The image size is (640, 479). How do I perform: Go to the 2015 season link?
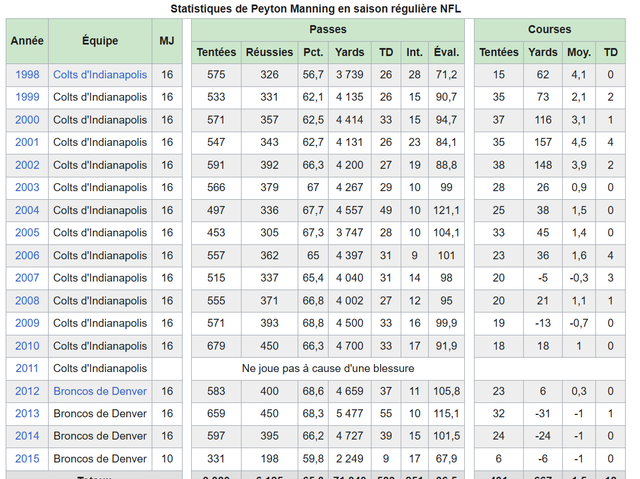[x=26, y=459]
